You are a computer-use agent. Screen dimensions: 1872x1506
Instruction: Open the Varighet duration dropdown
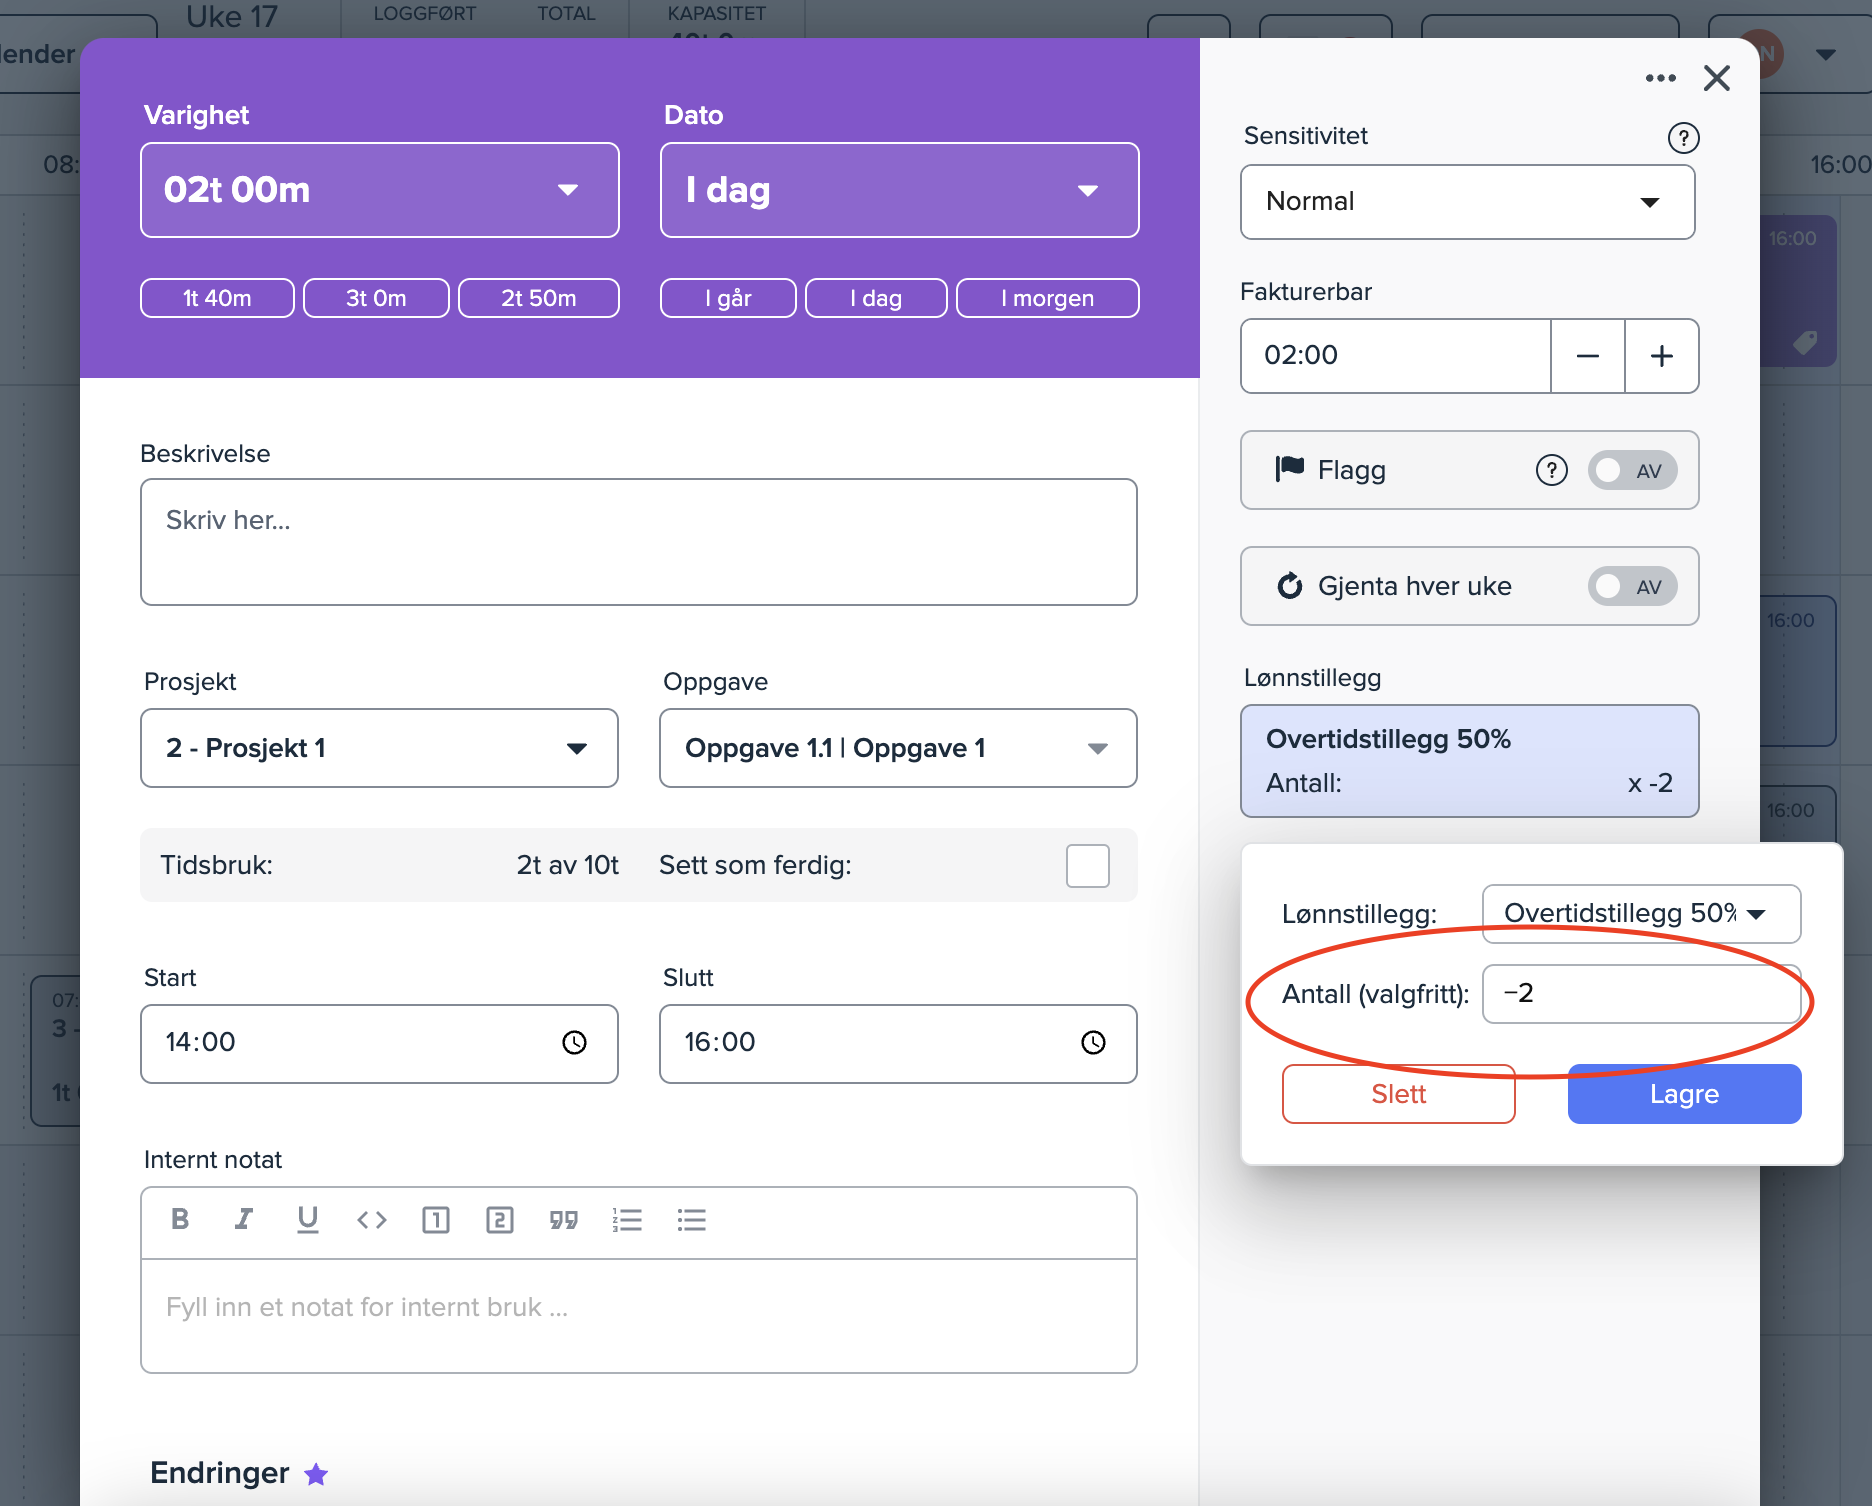click(x=379, y=190)
